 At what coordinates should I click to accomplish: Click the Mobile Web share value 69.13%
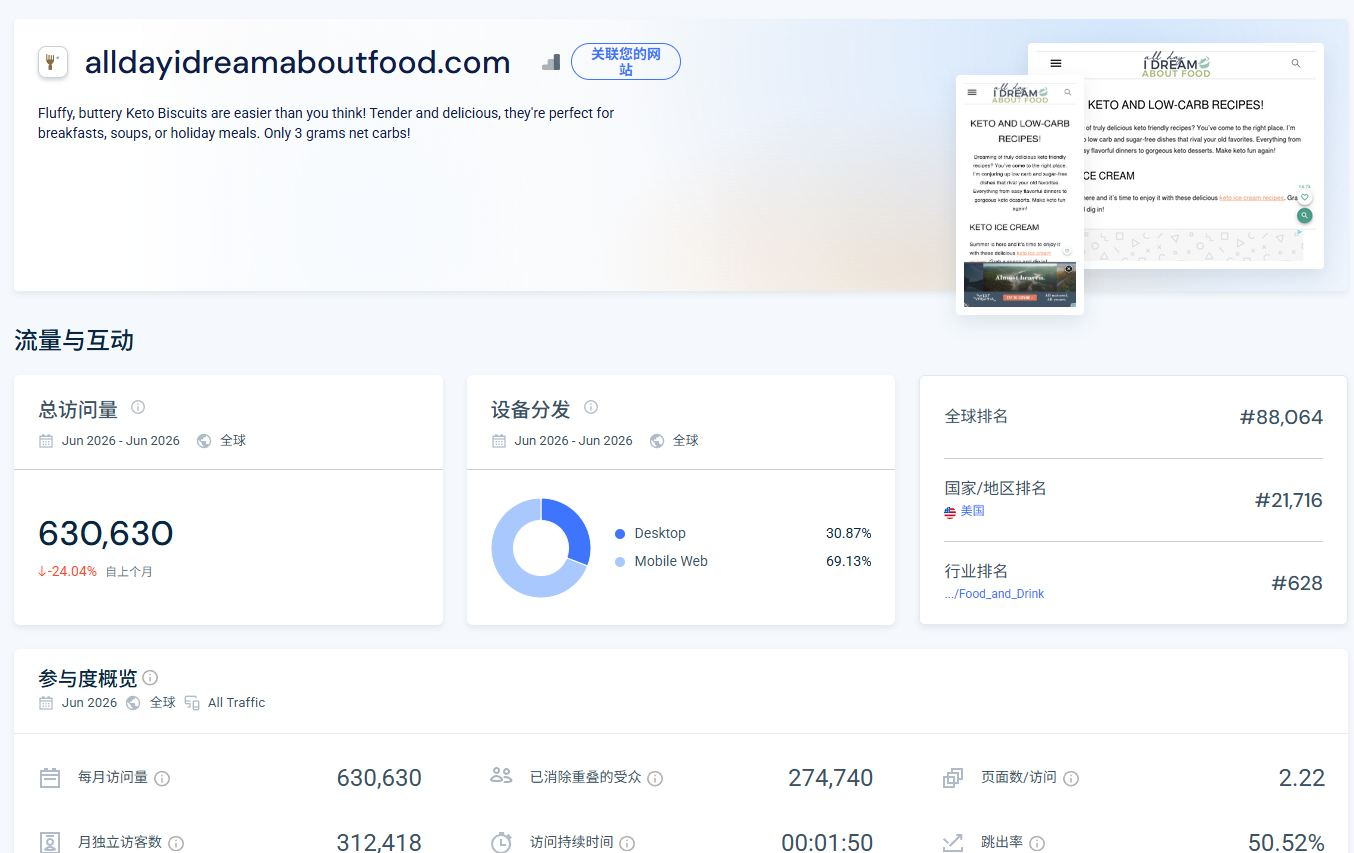(848, 562)
